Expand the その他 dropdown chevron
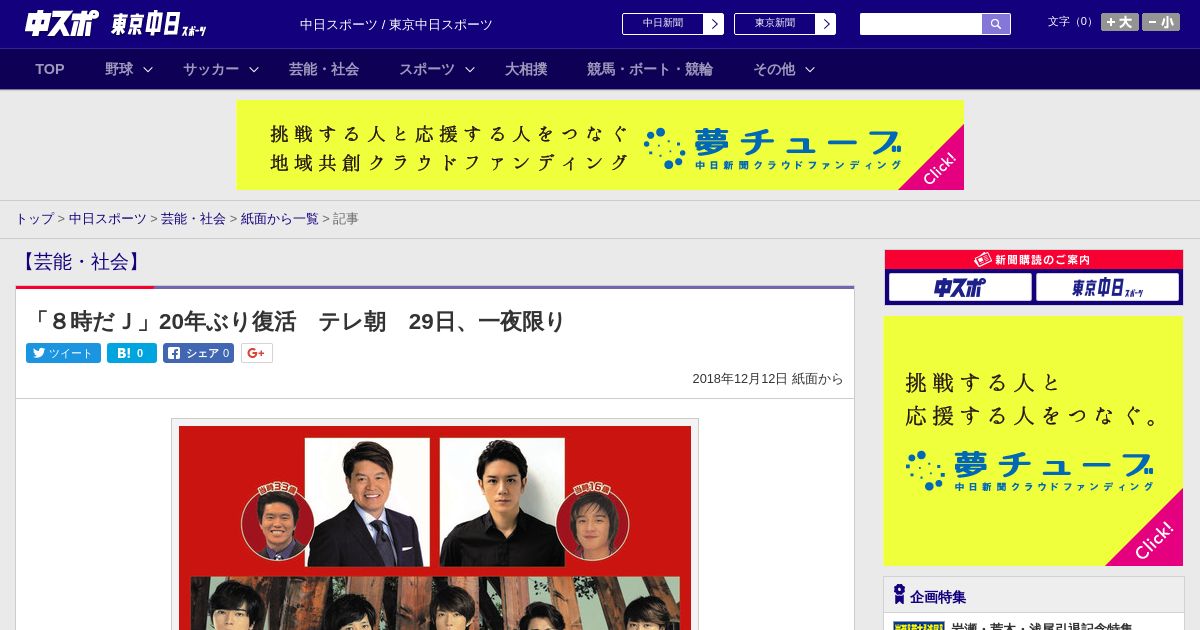Viewport: 1200px width, 630px height. tap(810, 69)
